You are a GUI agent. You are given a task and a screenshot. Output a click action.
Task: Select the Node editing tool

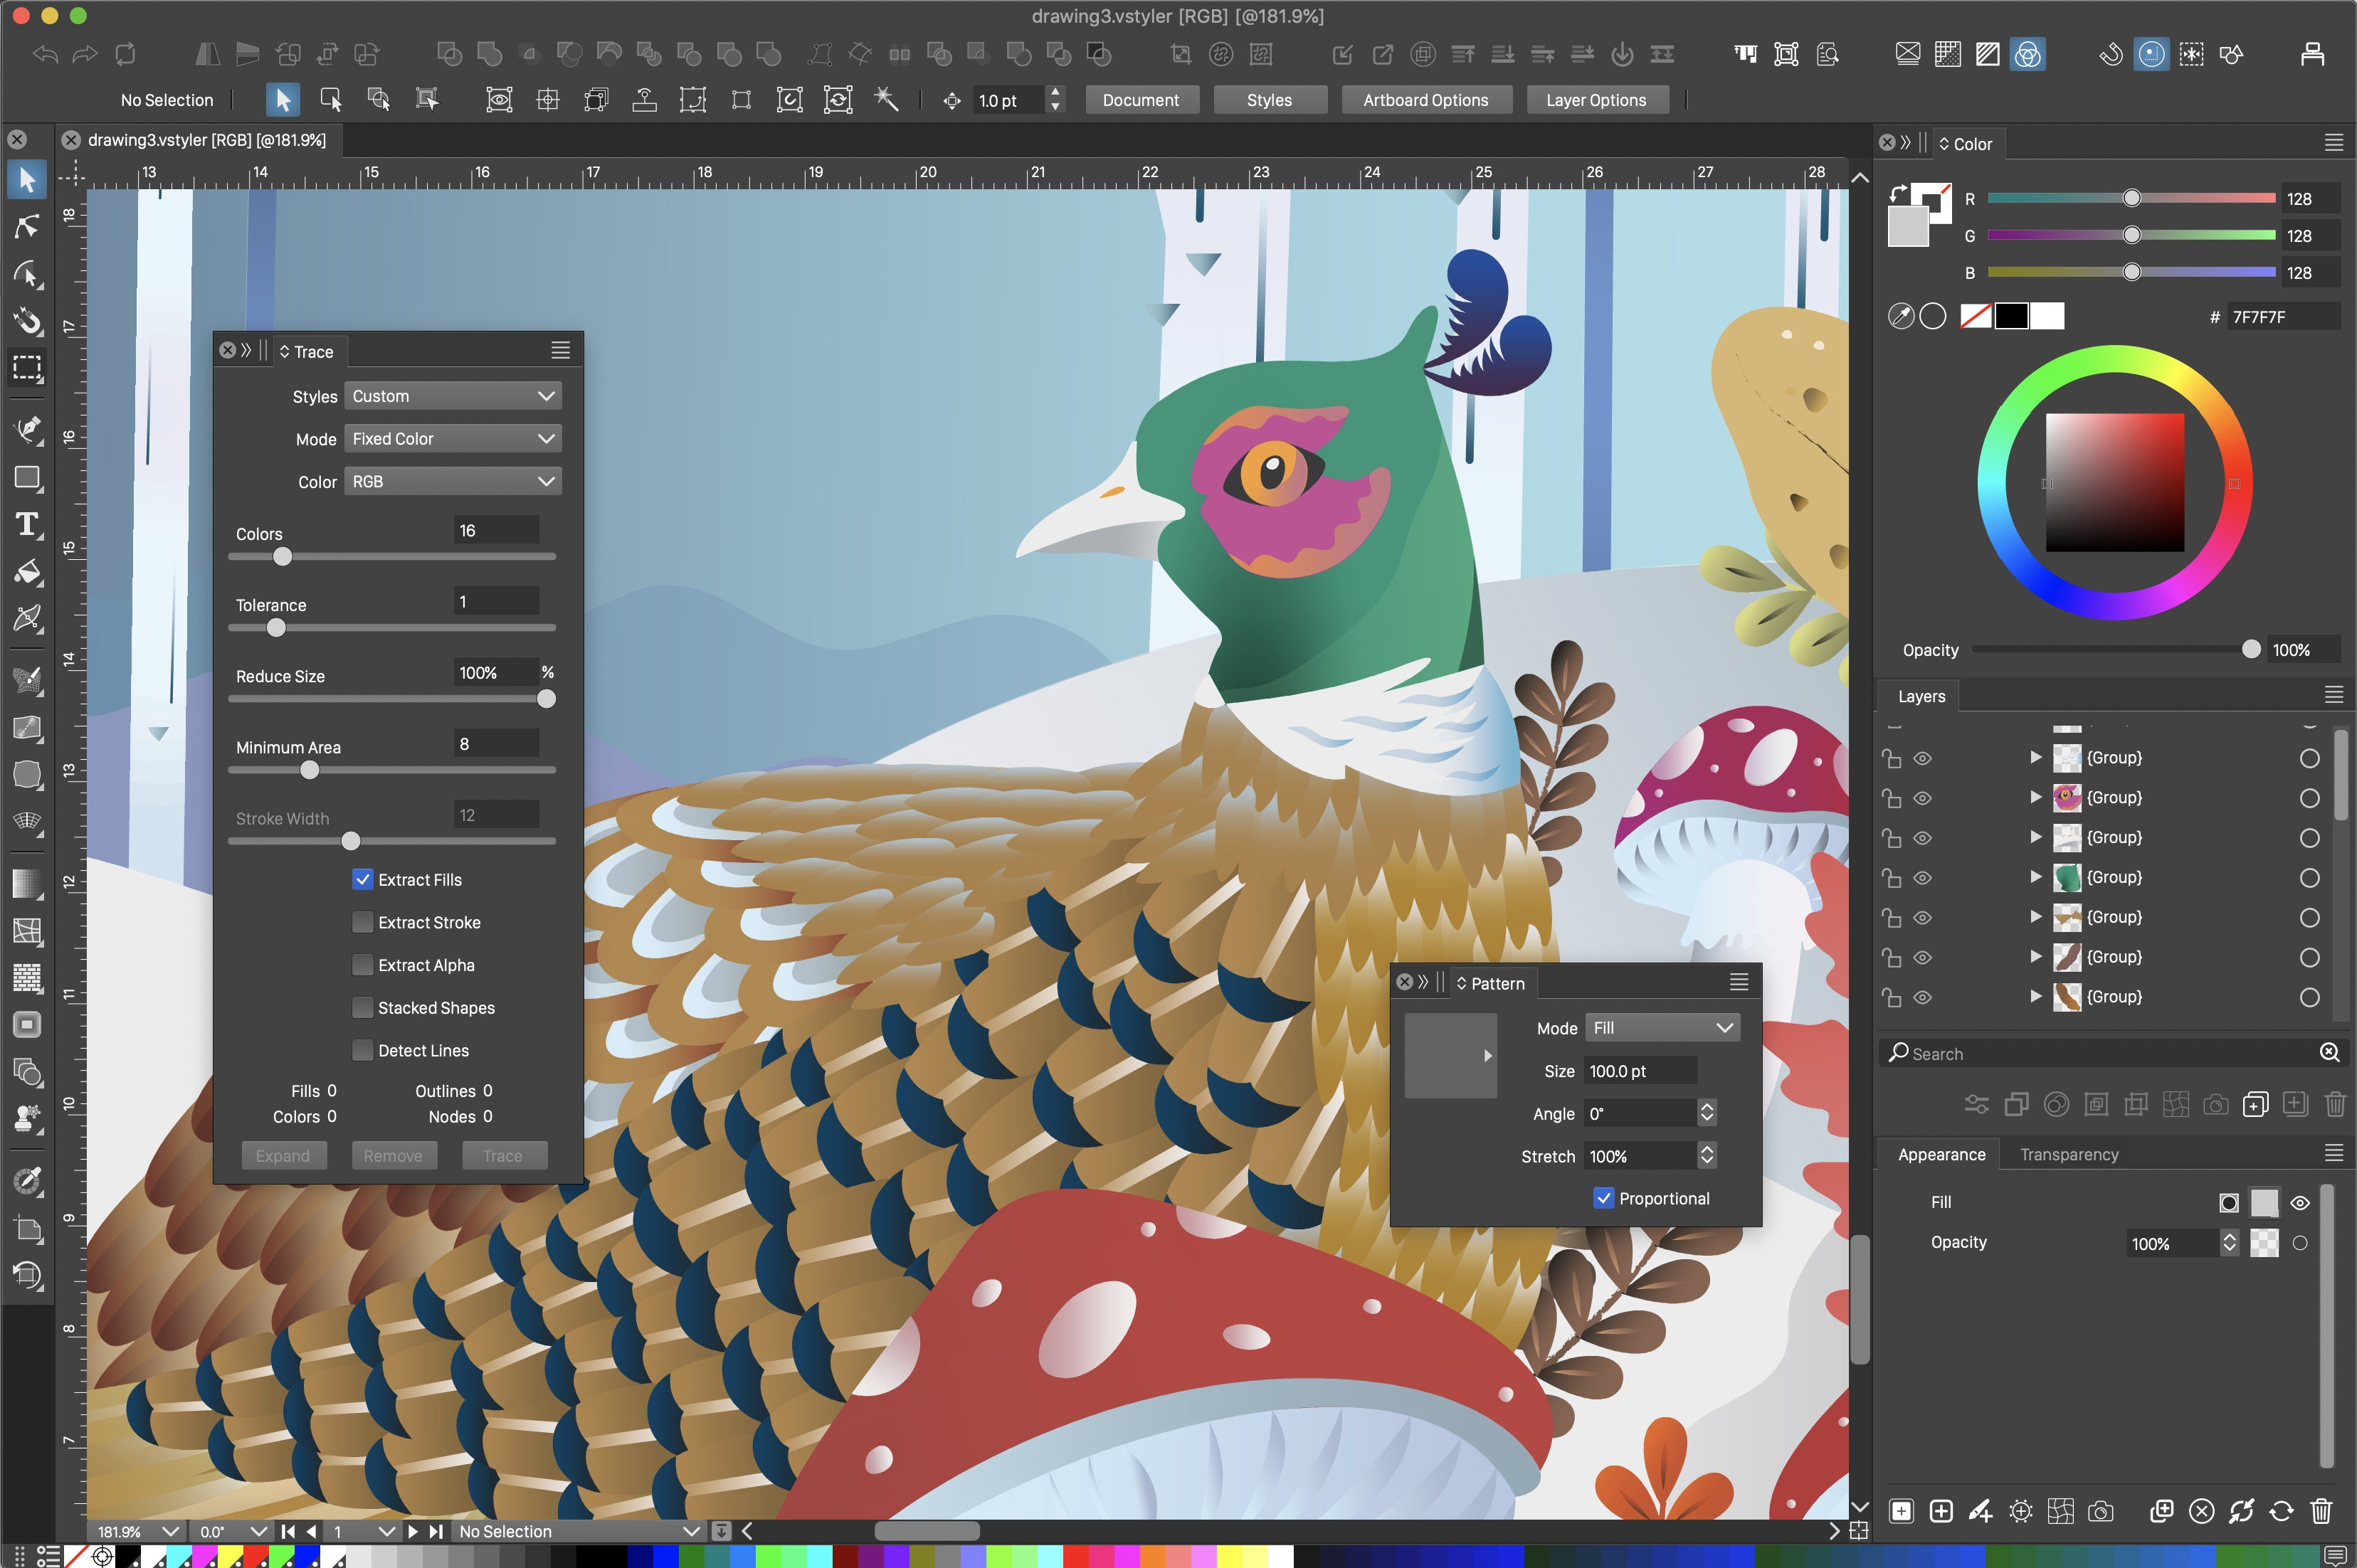[x=27, y=227]
